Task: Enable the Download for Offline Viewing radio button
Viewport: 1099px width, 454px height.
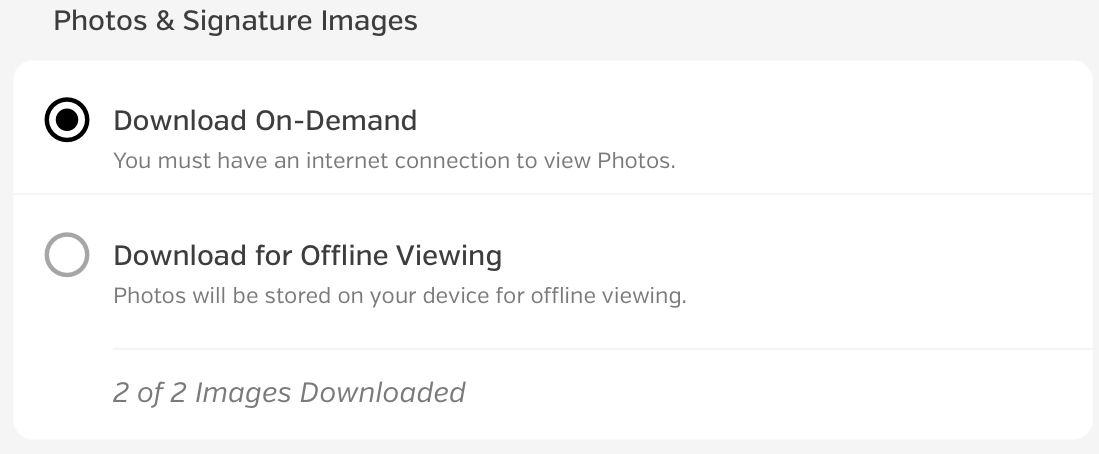Action: coord(67,254)
